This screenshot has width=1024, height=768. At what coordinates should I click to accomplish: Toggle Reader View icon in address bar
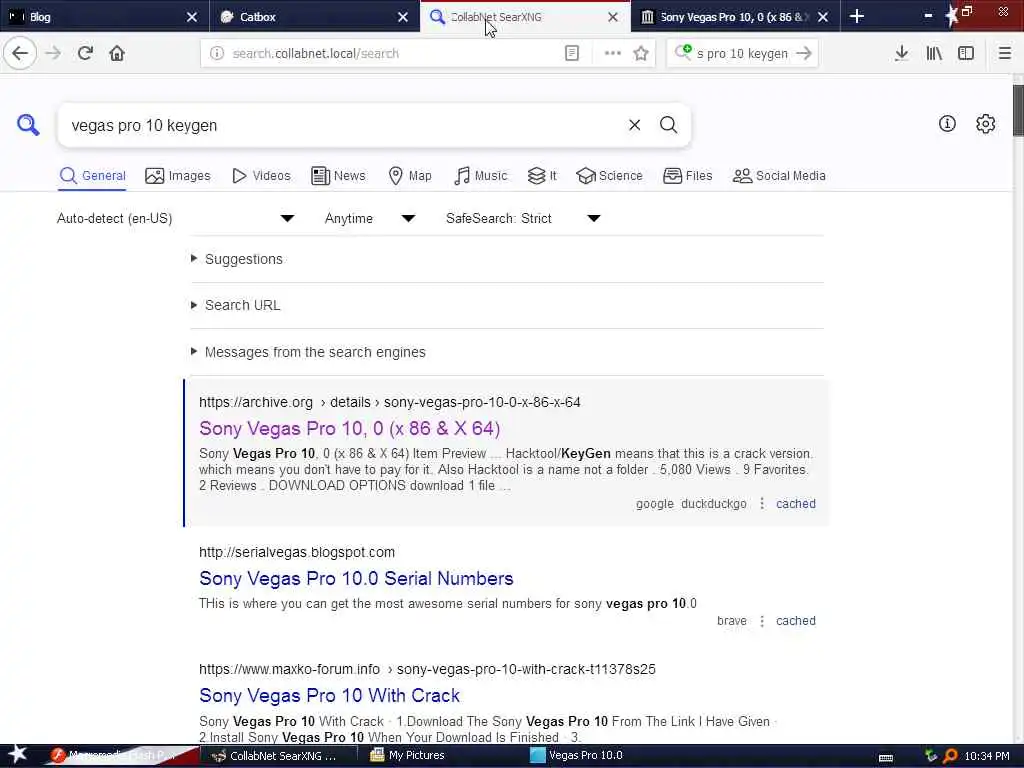click(x=571, y=54)
